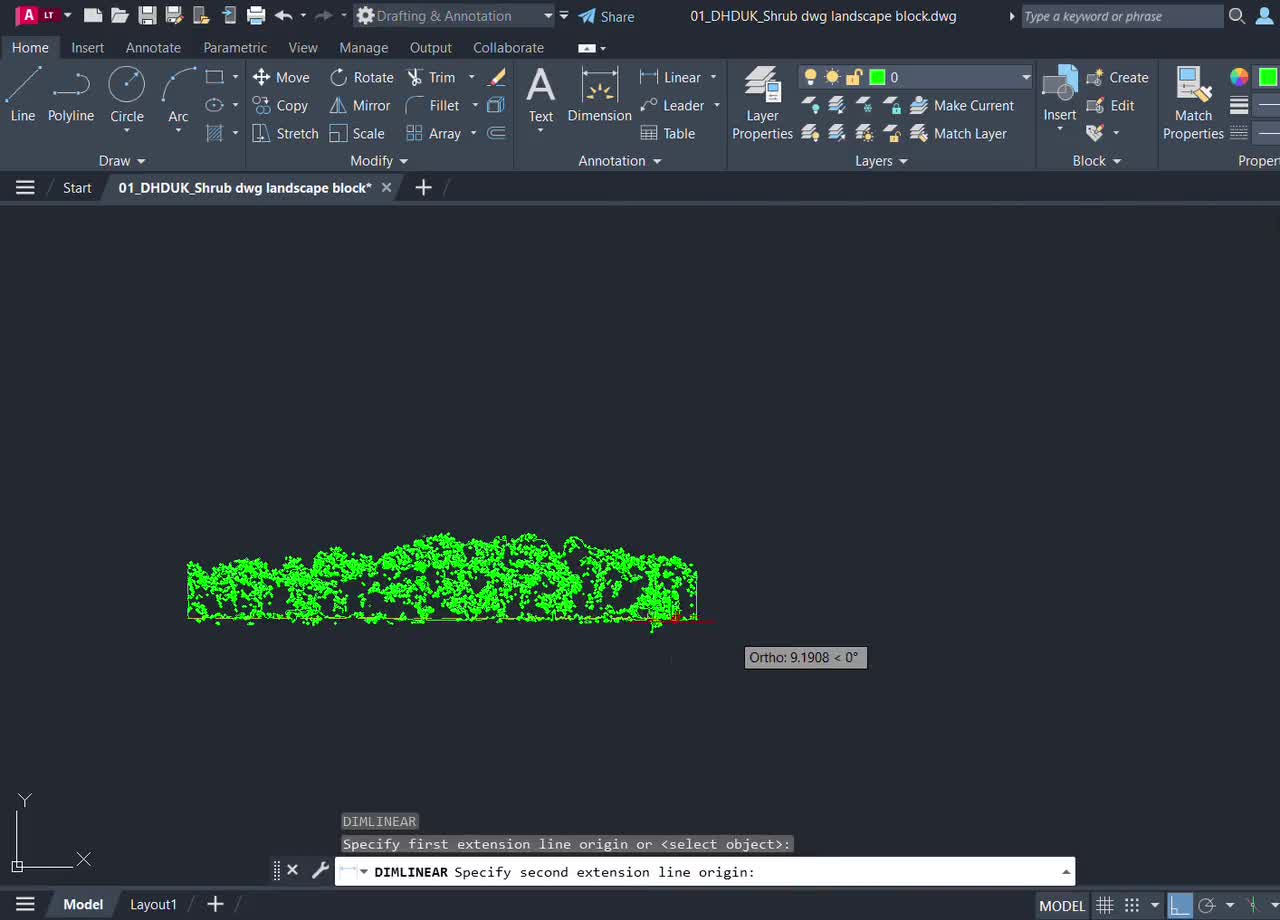
Task: Click Make Current in the Layers panel
Action: 963,105
